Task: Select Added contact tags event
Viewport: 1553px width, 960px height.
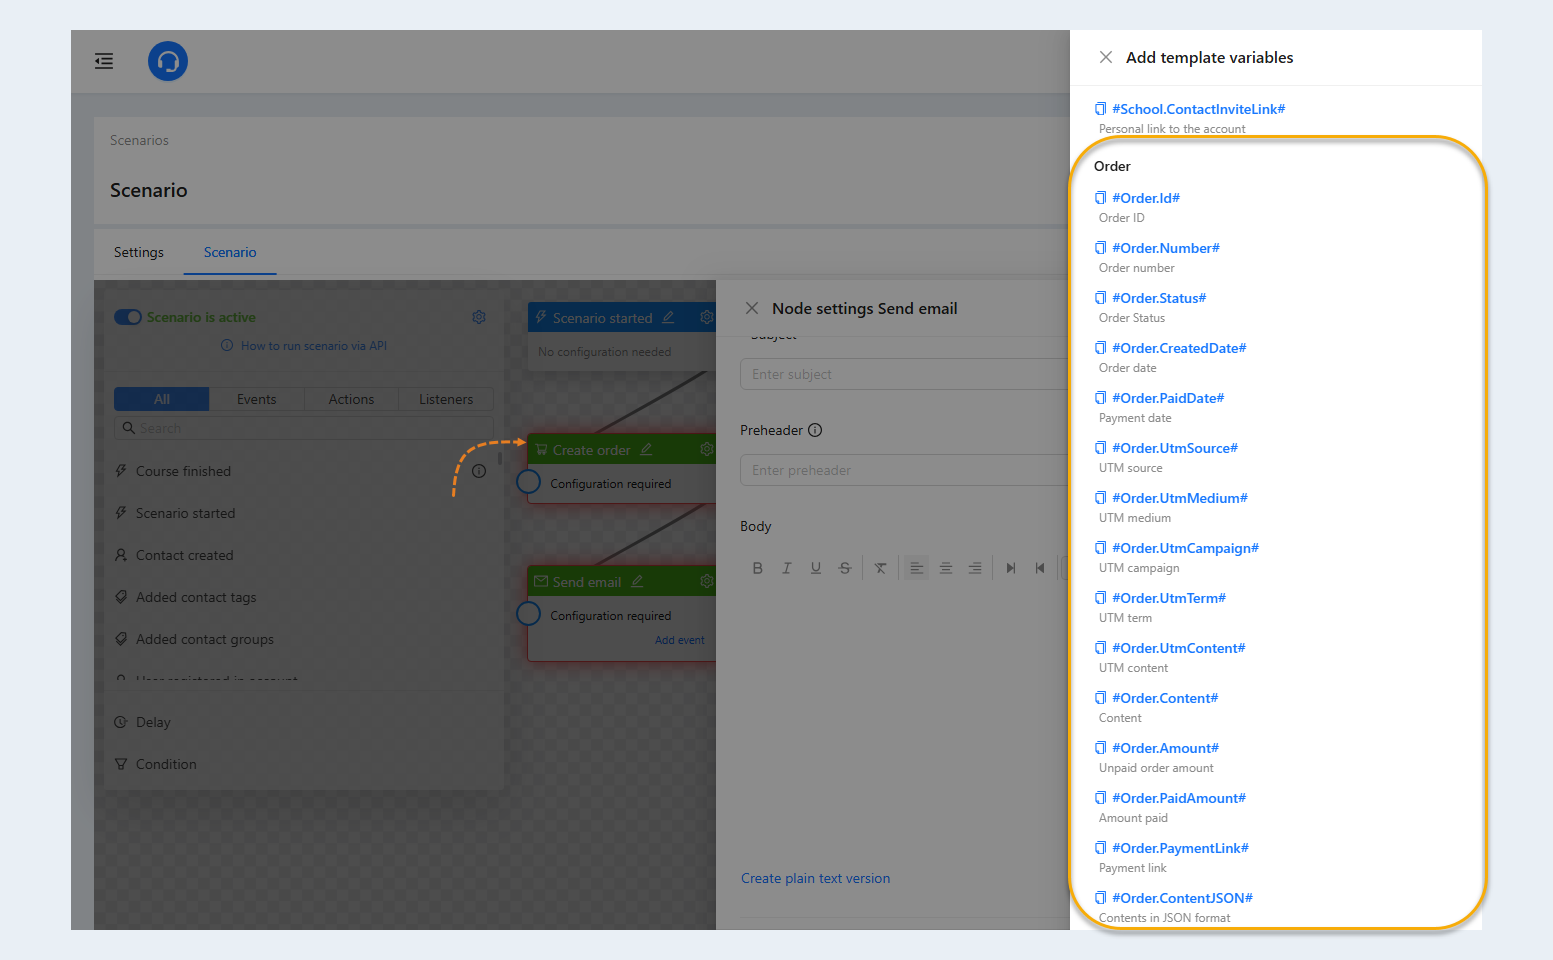Action: point(196,597)
